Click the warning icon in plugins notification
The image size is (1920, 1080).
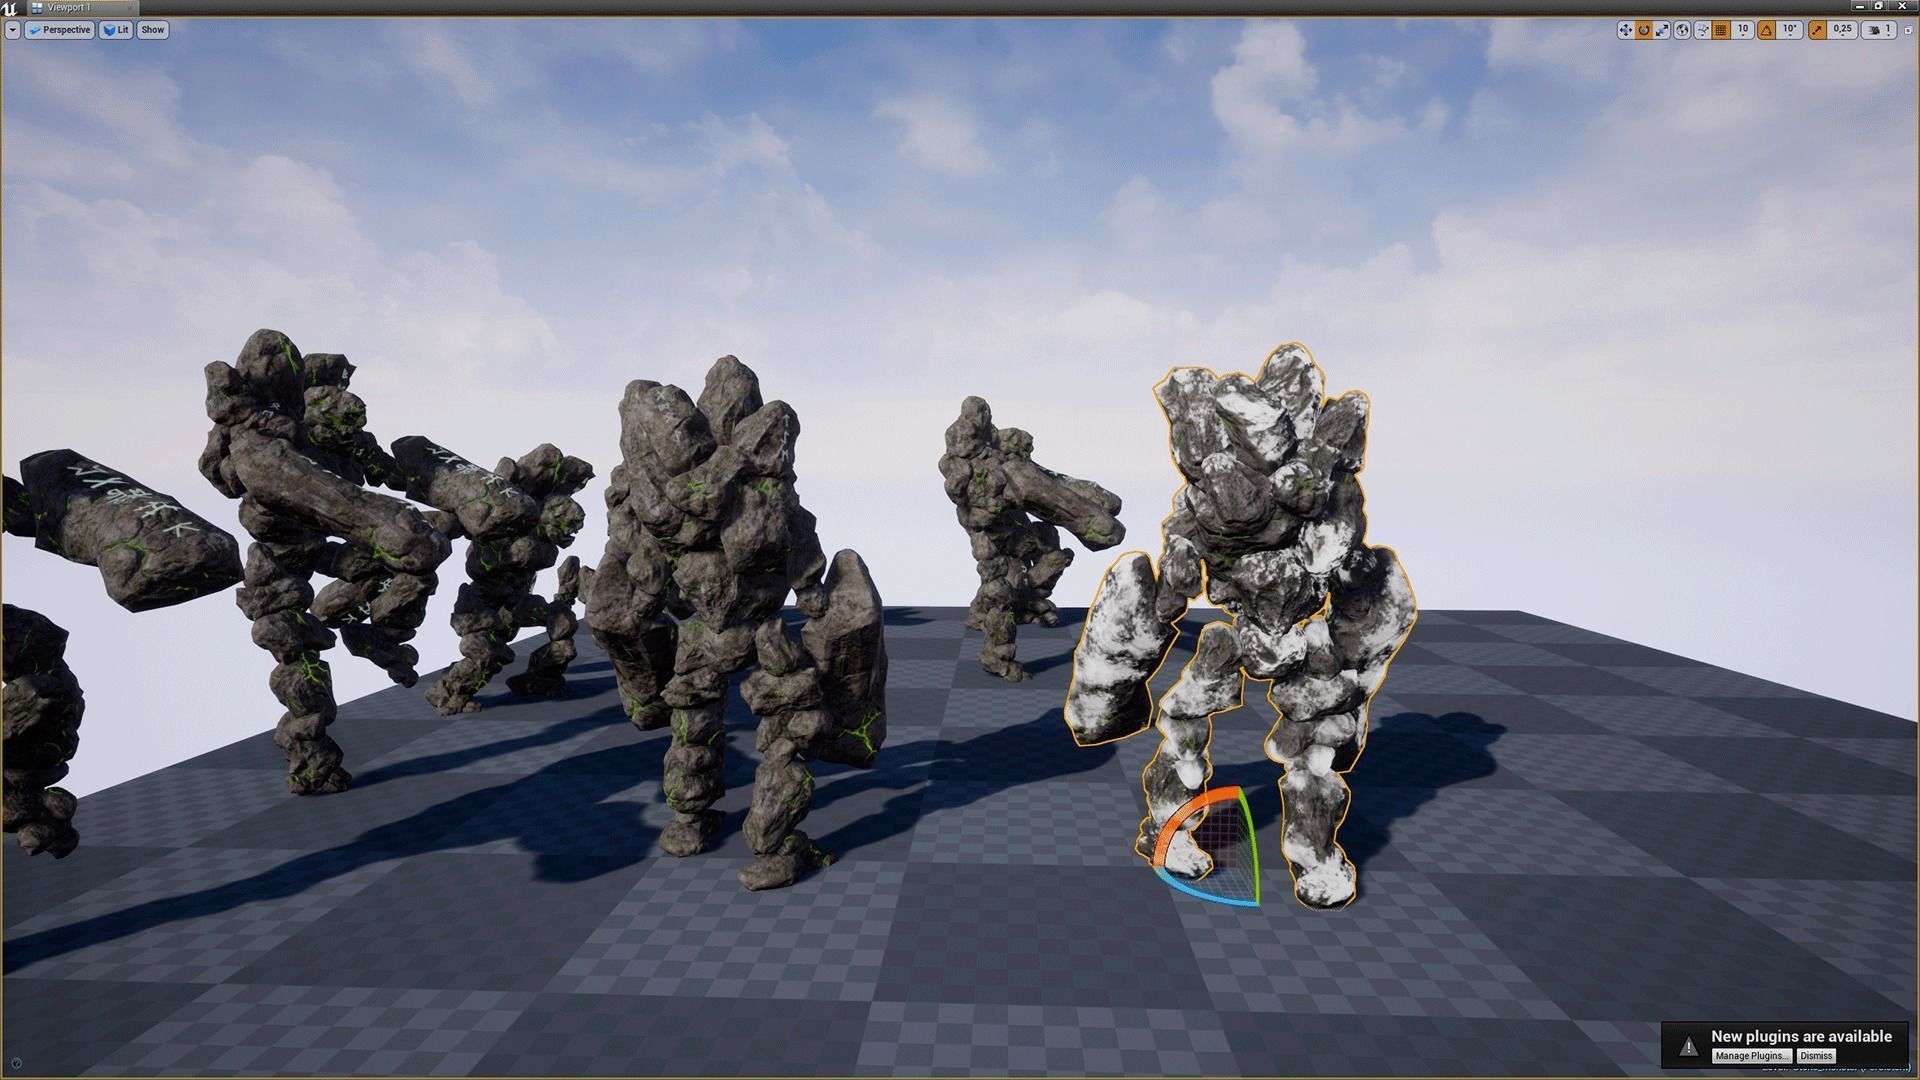point(1689,1046)
